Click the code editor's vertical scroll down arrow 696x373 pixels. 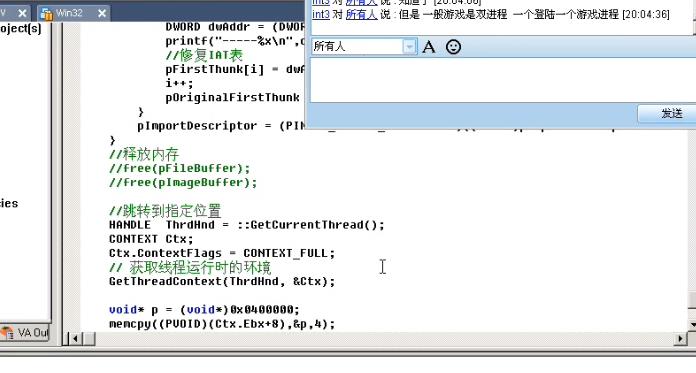point(692,324)
